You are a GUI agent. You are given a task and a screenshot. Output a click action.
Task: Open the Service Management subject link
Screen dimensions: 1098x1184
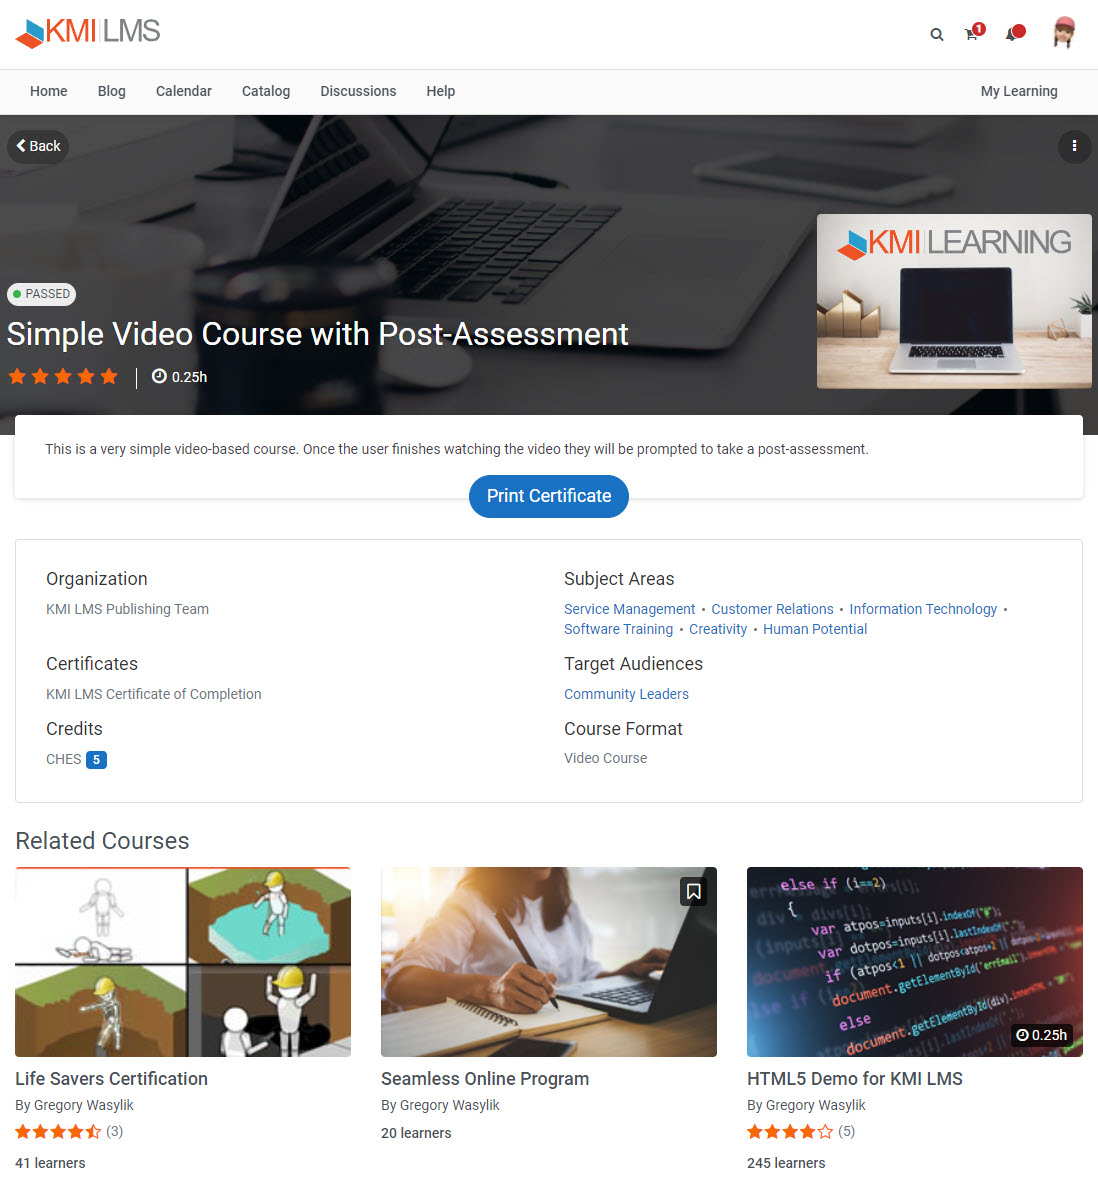(629, 609)
